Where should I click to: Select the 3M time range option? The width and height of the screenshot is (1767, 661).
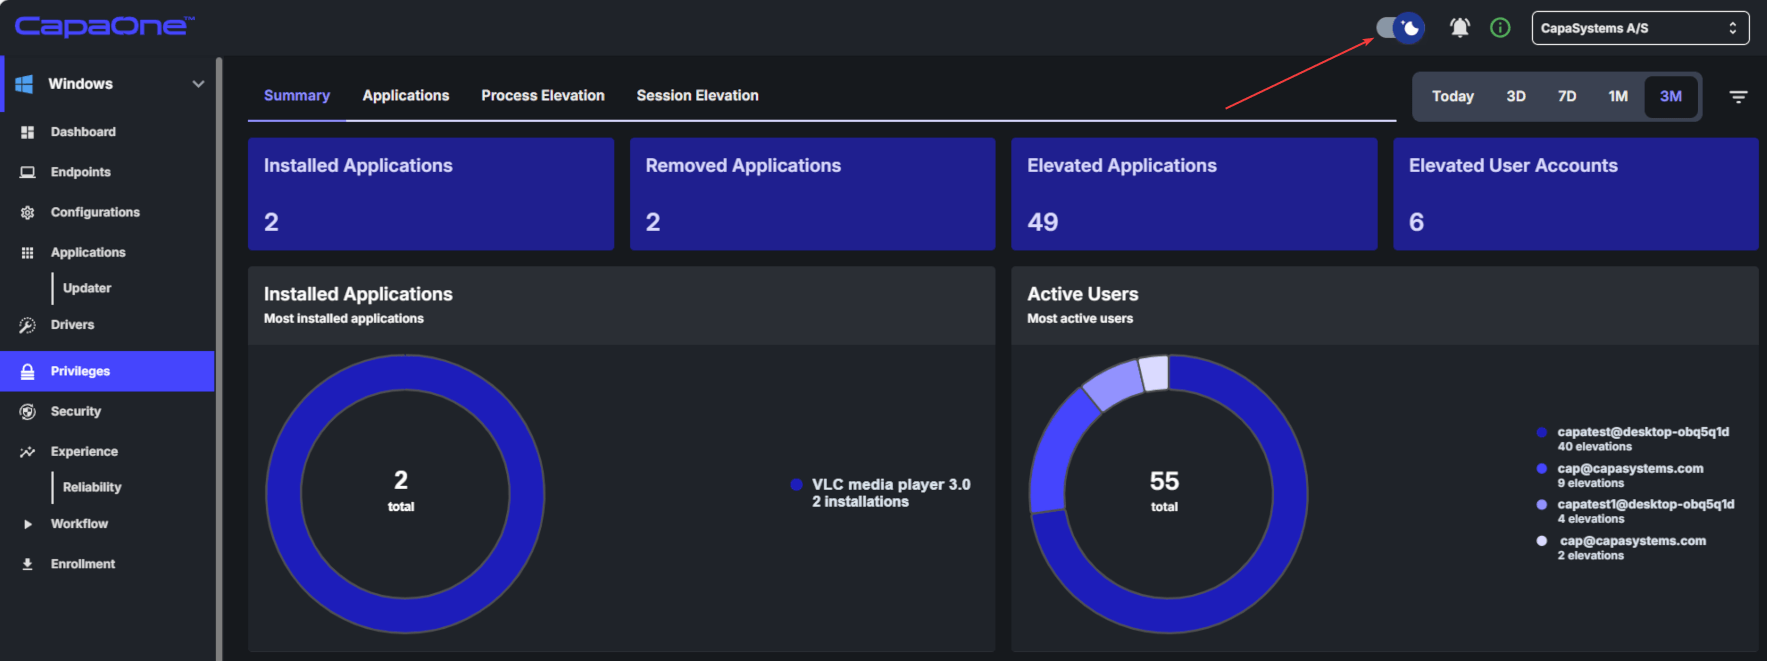pos(1670,97)
